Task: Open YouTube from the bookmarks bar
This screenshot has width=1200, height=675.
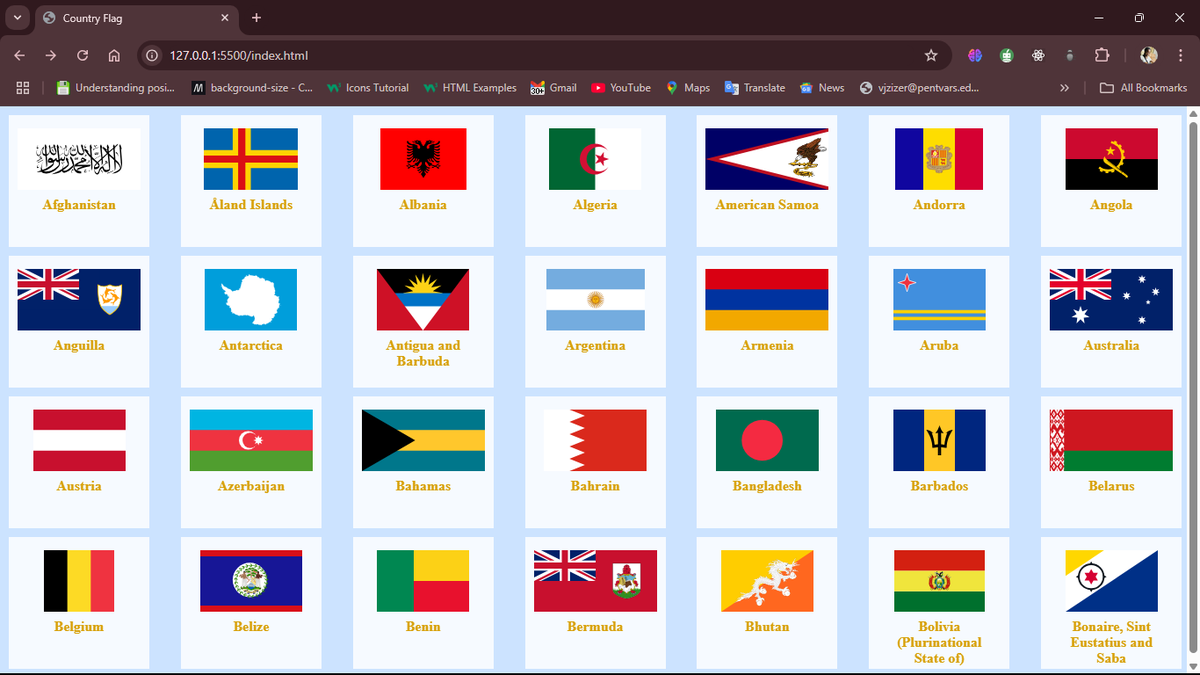Action: point(620,88)
